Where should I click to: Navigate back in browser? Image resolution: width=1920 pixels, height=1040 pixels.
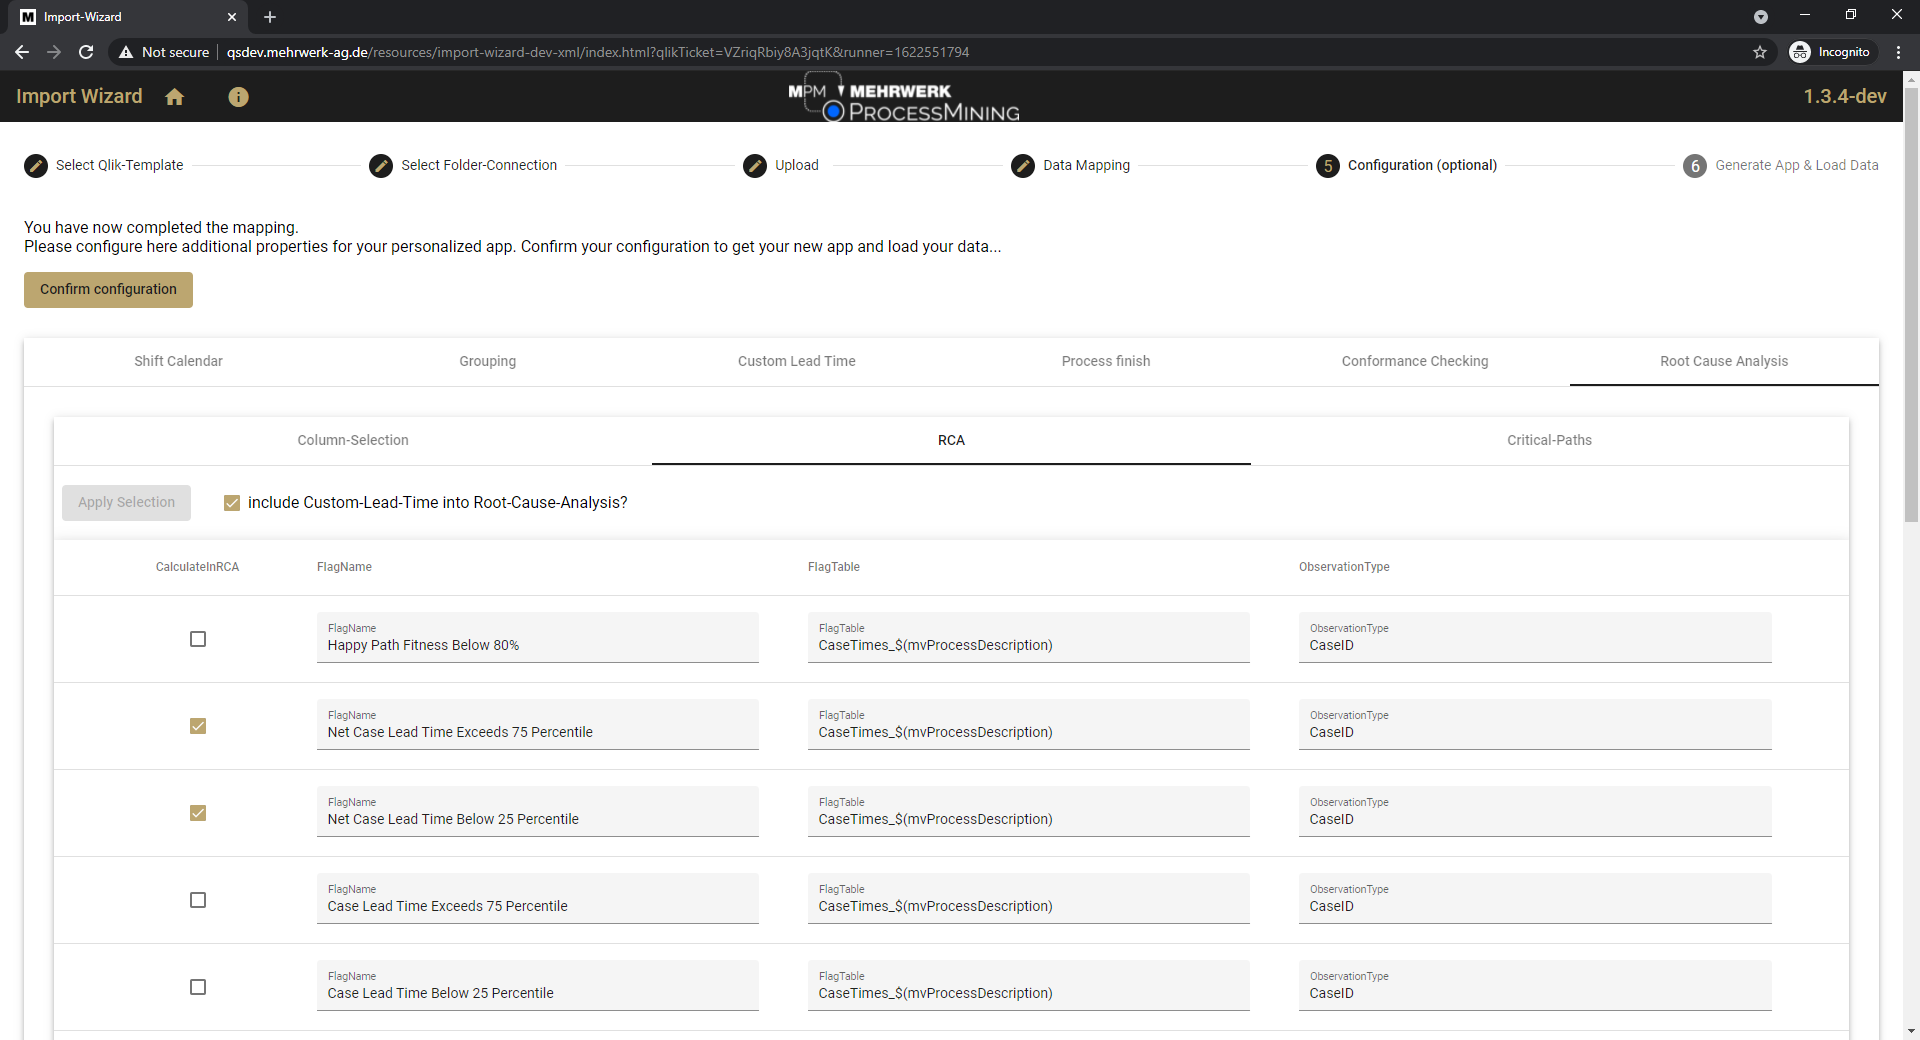tap(22, 52)
